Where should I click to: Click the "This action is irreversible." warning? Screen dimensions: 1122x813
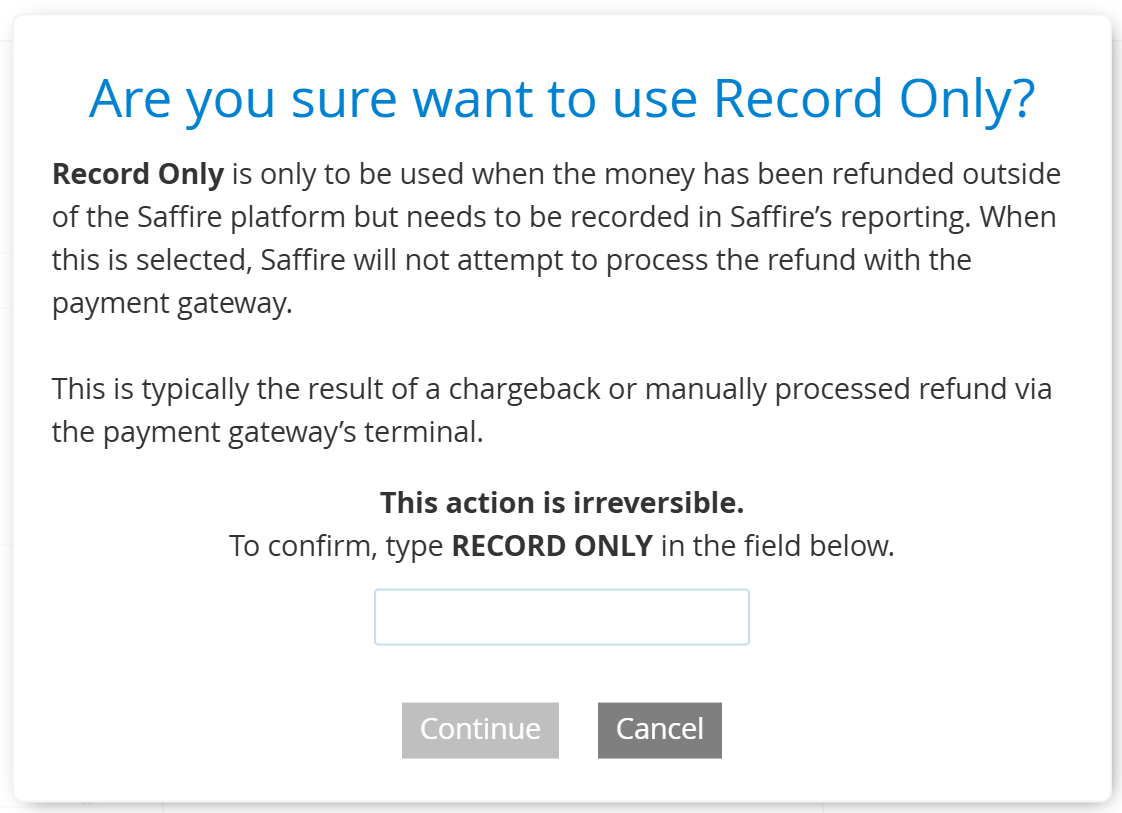[x=561, y=502]
